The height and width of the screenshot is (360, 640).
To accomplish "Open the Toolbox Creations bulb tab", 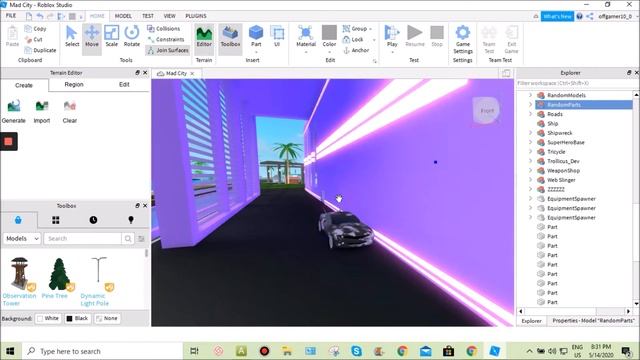I will [x=131, y=220].
